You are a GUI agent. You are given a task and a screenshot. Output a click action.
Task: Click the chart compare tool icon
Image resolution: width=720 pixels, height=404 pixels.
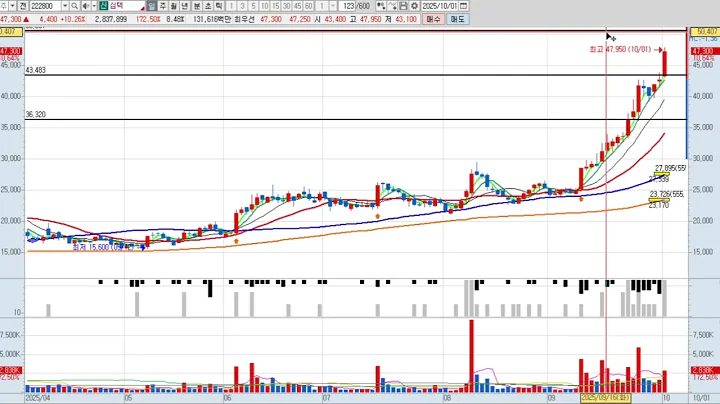(x=381, y=6)
